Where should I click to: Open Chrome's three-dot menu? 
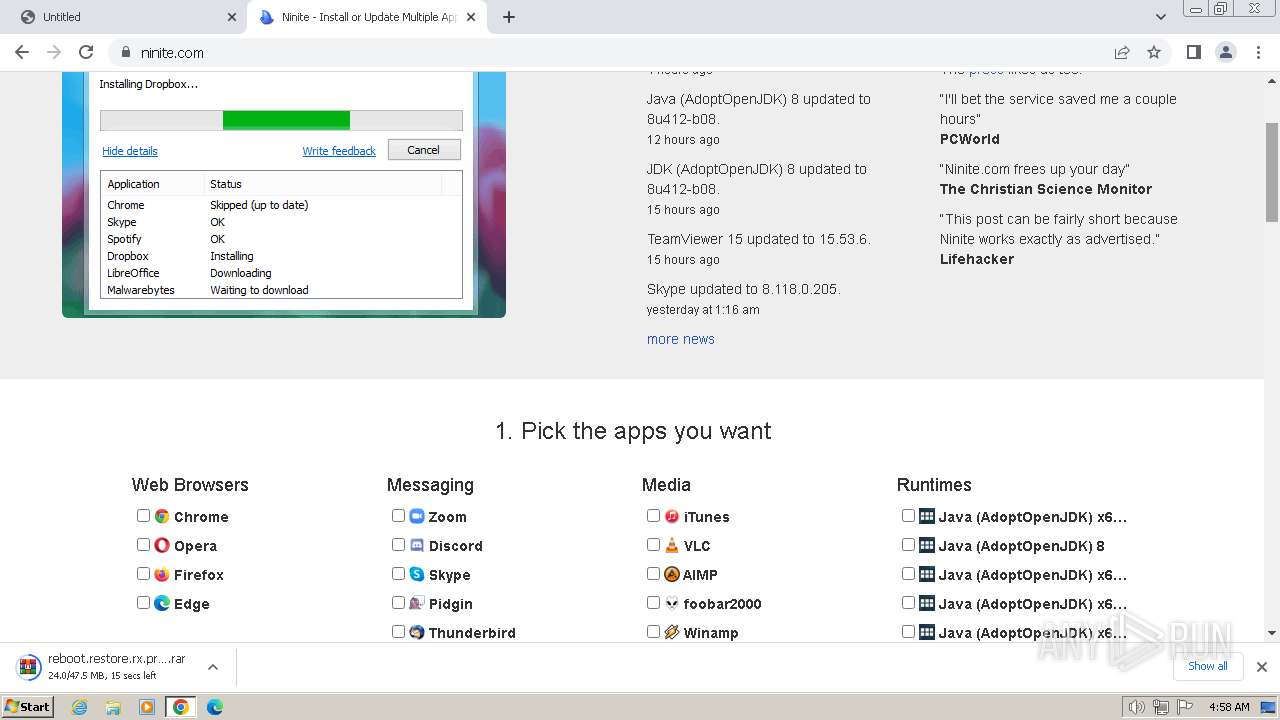[1258, 52]
